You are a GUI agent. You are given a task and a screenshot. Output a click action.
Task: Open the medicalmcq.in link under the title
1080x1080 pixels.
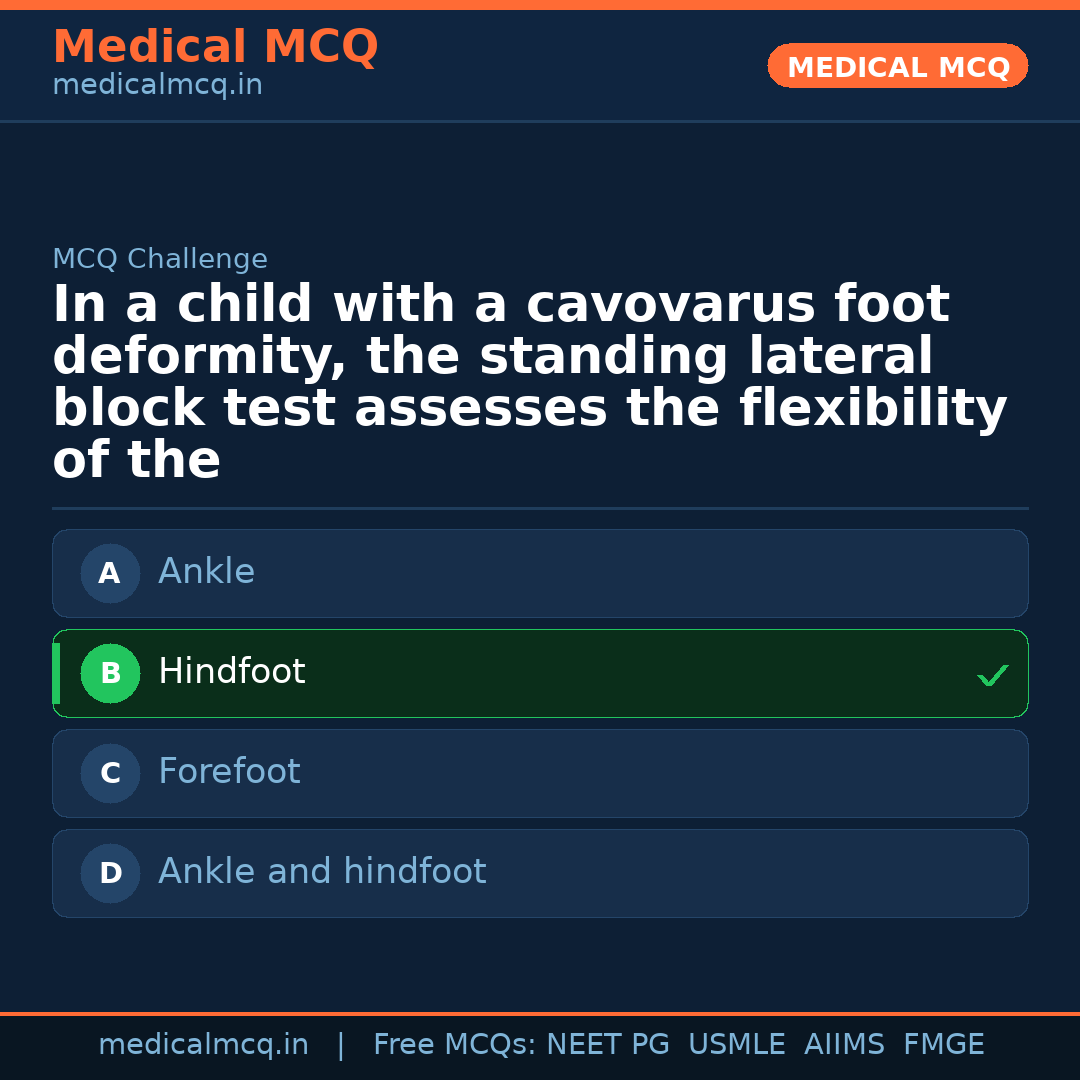(157, 86)
